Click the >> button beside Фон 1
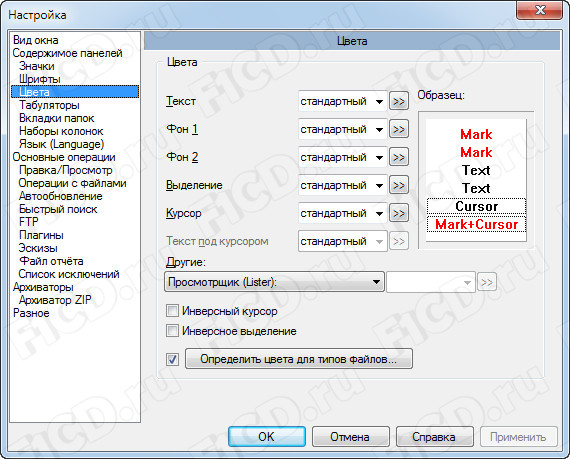Viewport: 570px width, 459px height. [x=399, y=129]
